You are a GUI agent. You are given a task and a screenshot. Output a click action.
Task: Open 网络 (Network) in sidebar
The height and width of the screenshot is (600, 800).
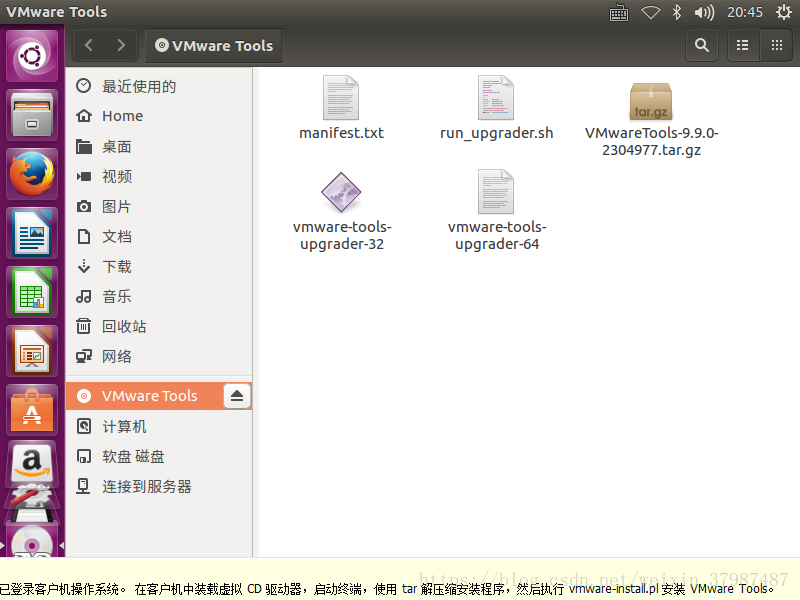pos(159,357)
